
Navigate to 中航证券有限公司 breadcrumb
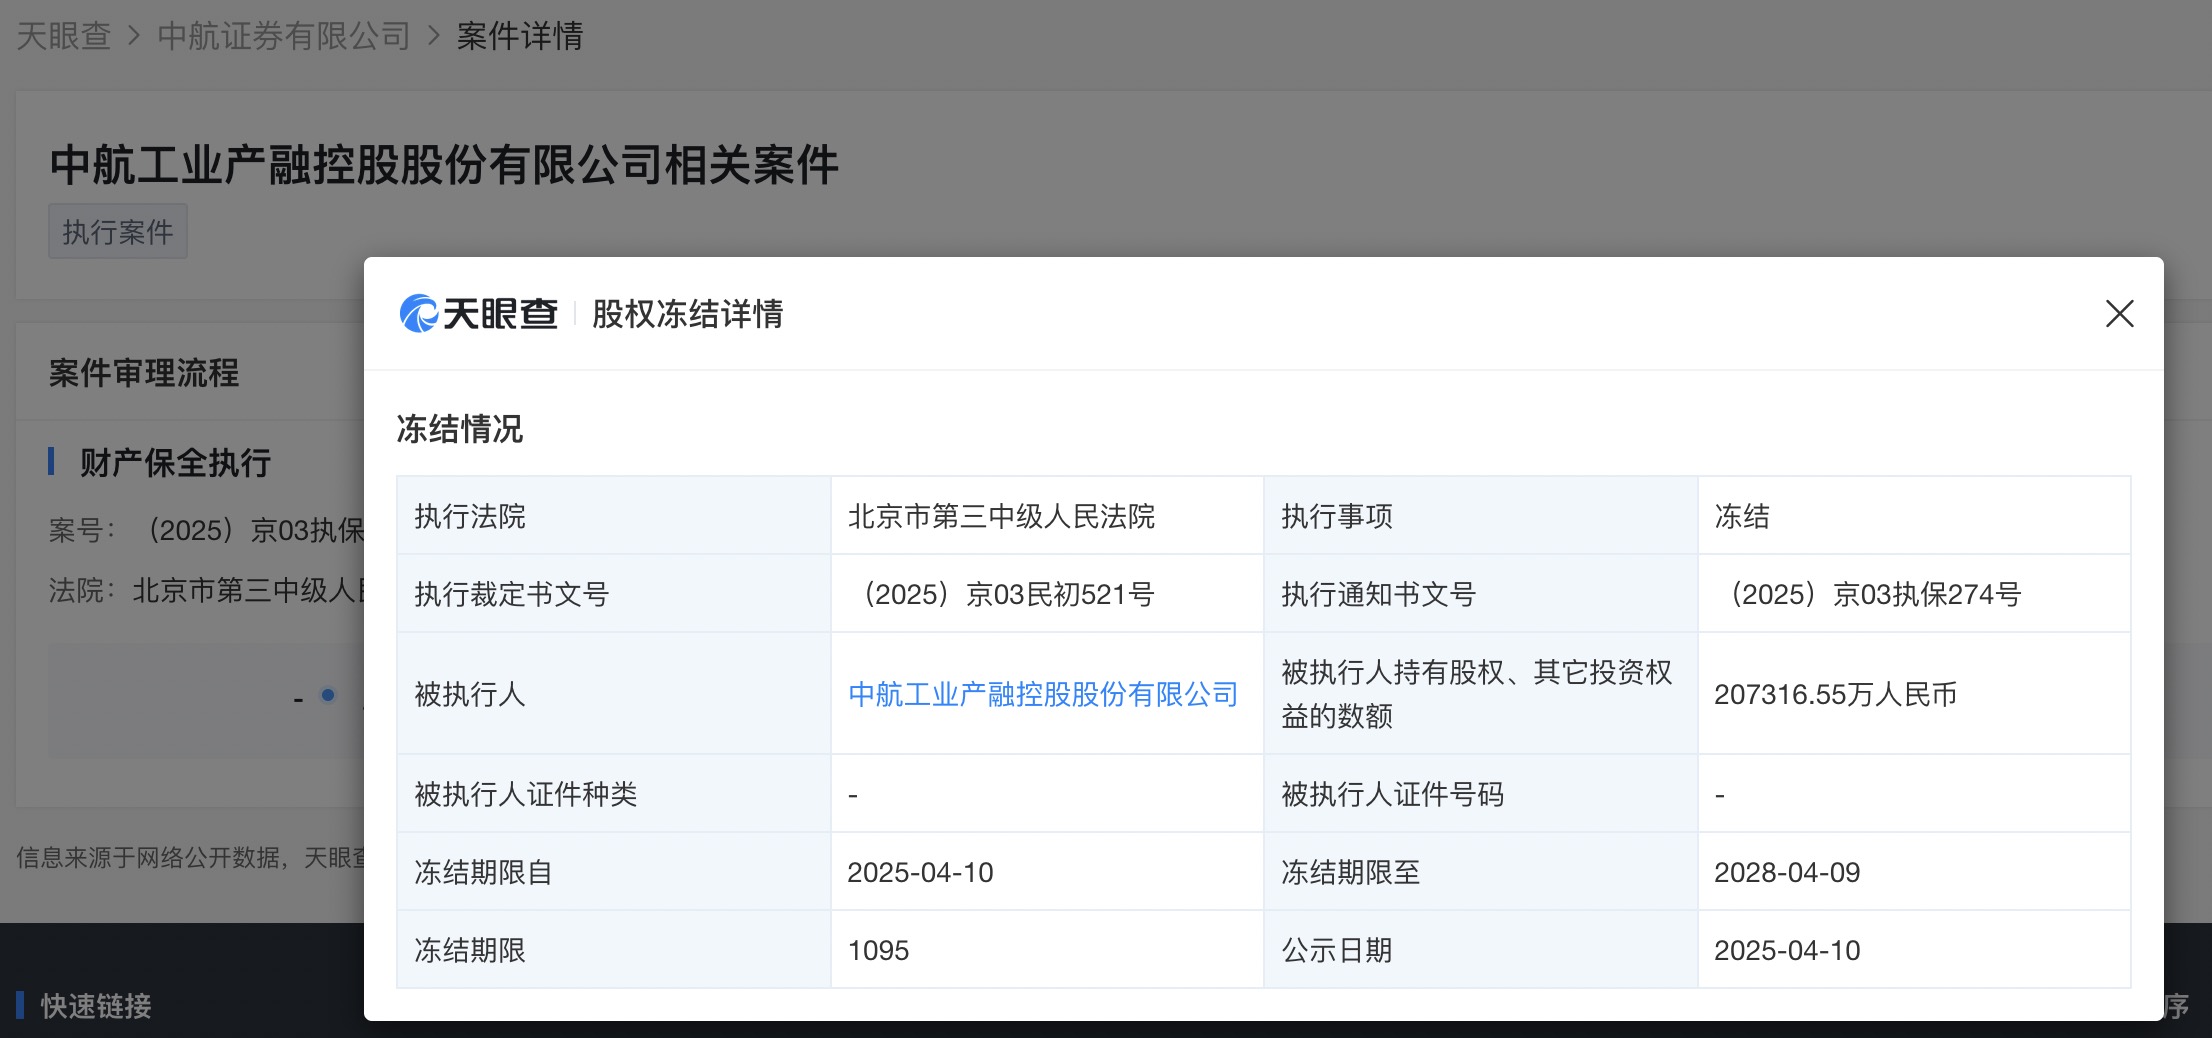(284, 37)
